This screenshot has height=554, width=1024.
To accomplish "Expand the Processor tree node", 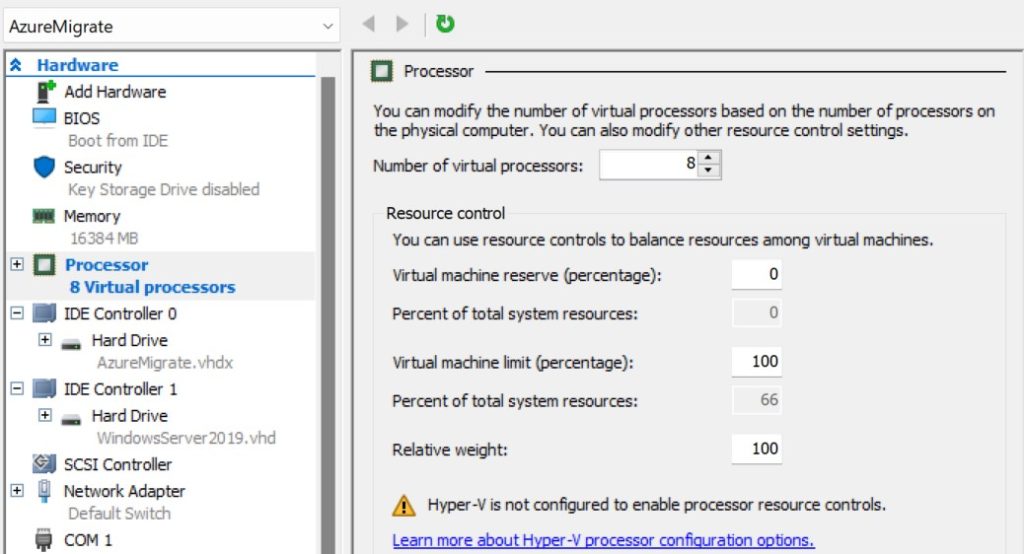I will click(17, 264).
